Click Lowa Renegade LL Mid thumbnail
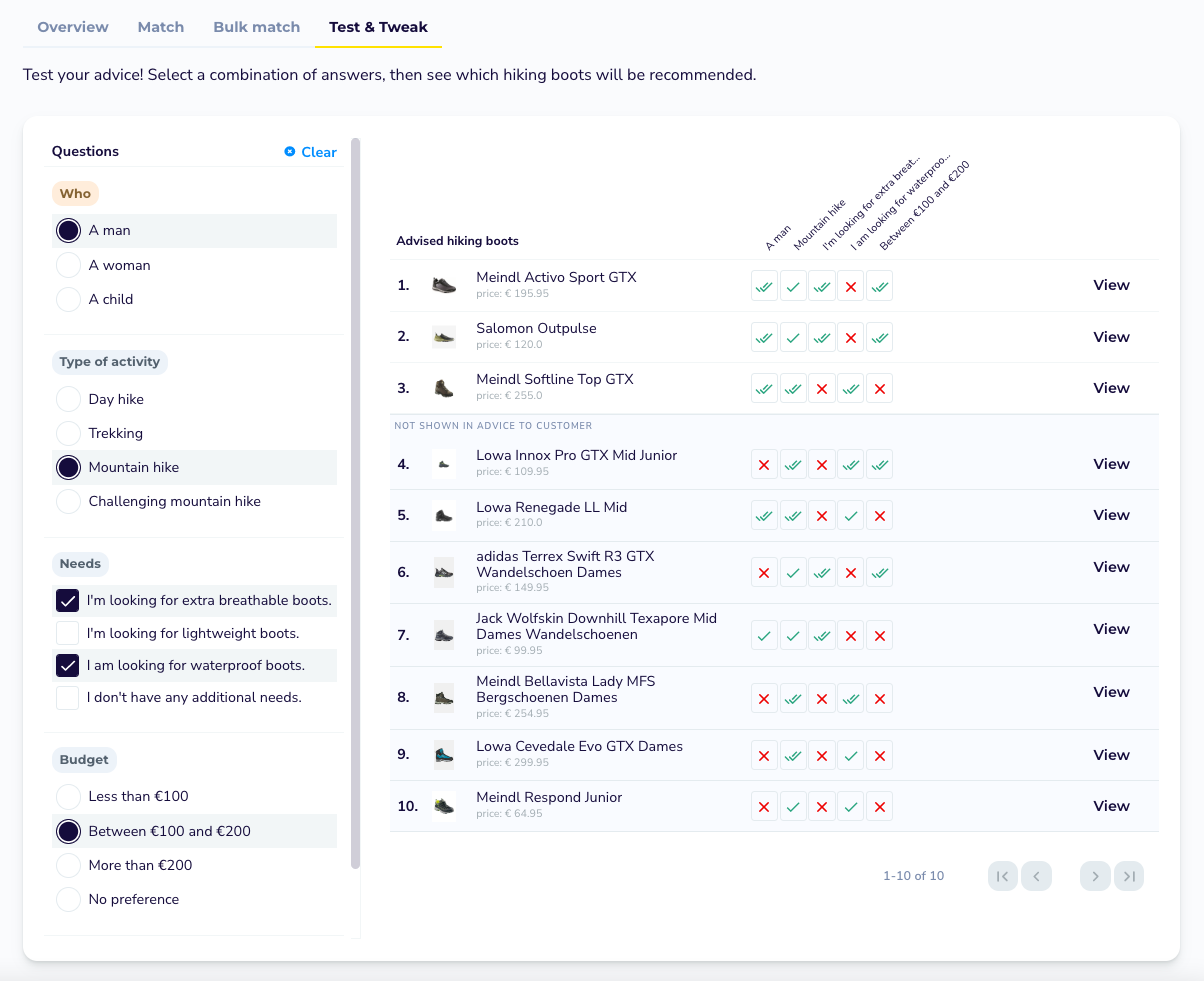1204x981 pixels. pyautogui.click(x=444, y=516)
